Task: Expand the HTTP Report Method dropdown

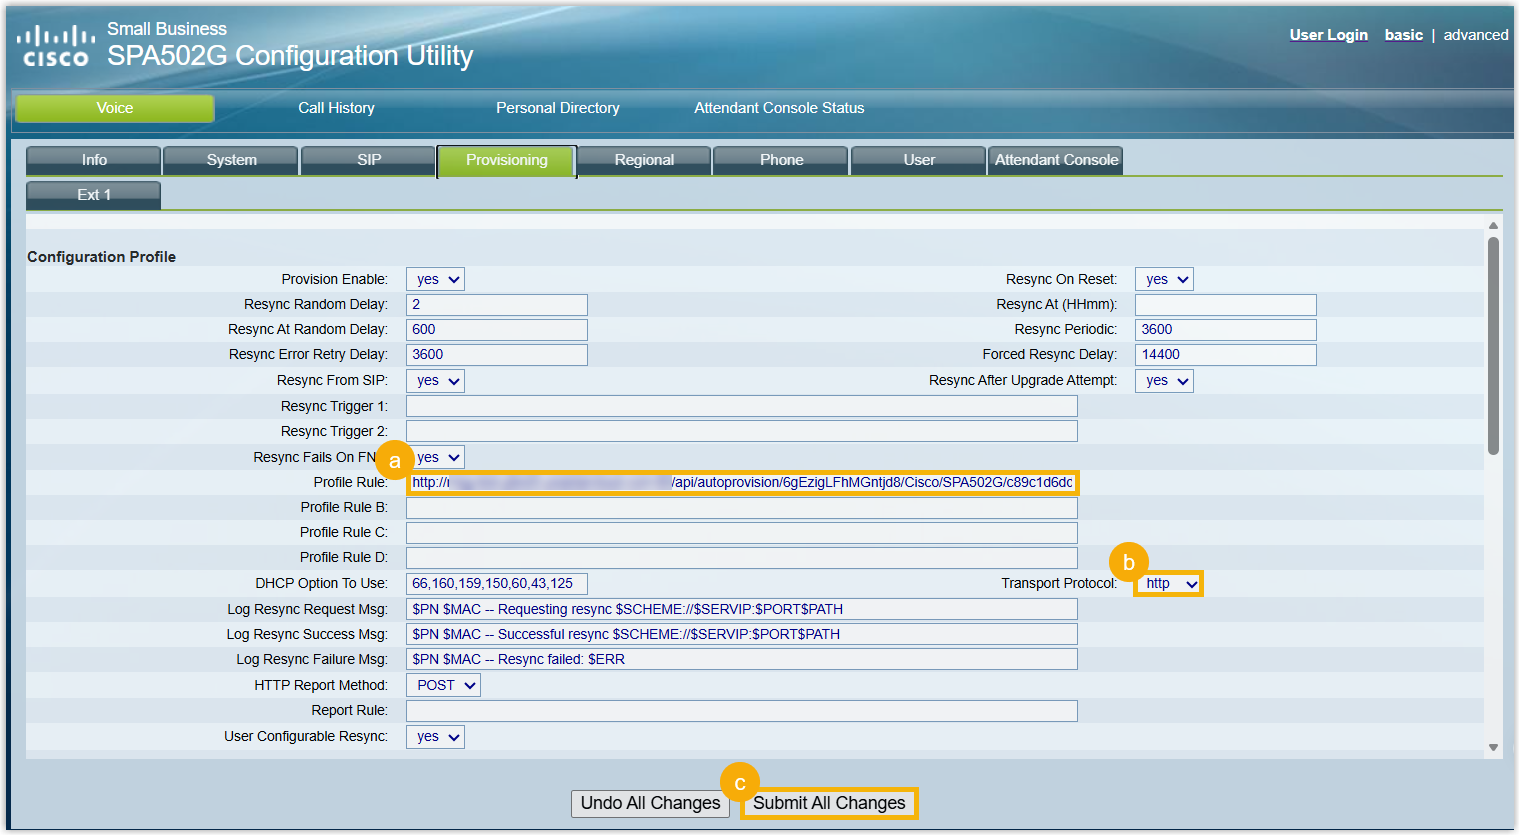Action: click(443, 685)
